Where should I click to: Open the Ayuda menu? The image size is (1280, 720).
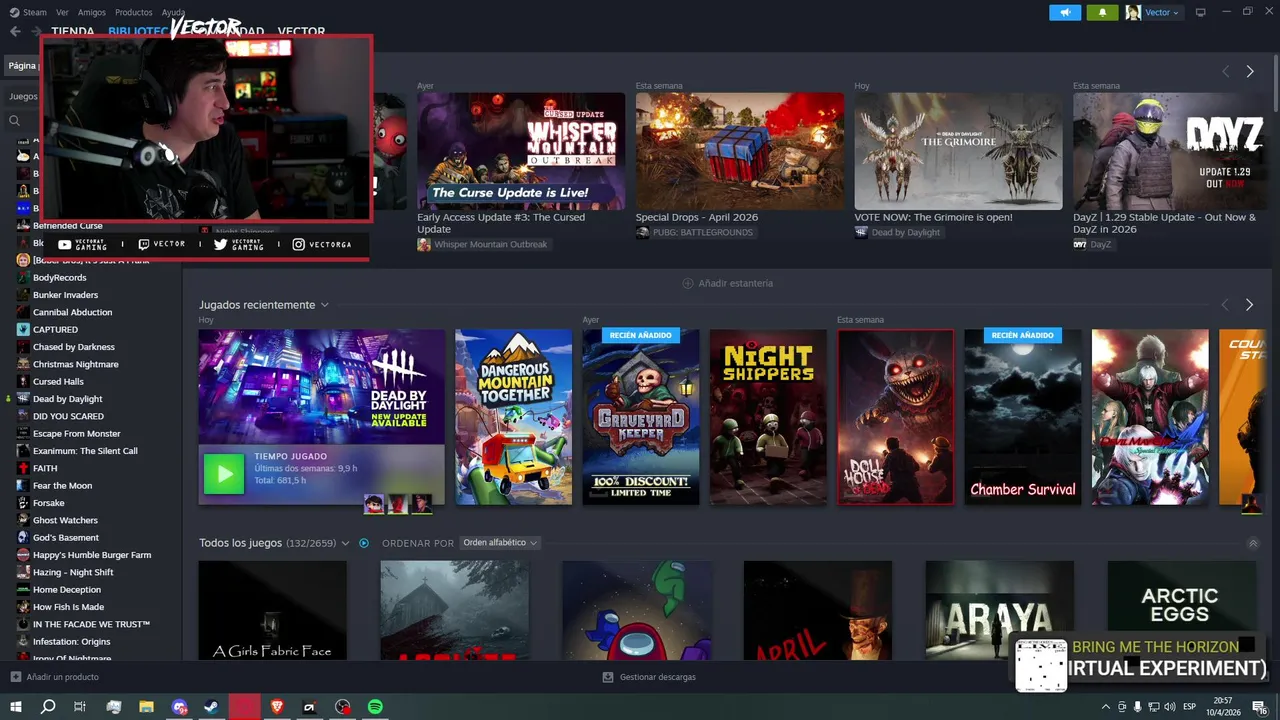[173, 12]
